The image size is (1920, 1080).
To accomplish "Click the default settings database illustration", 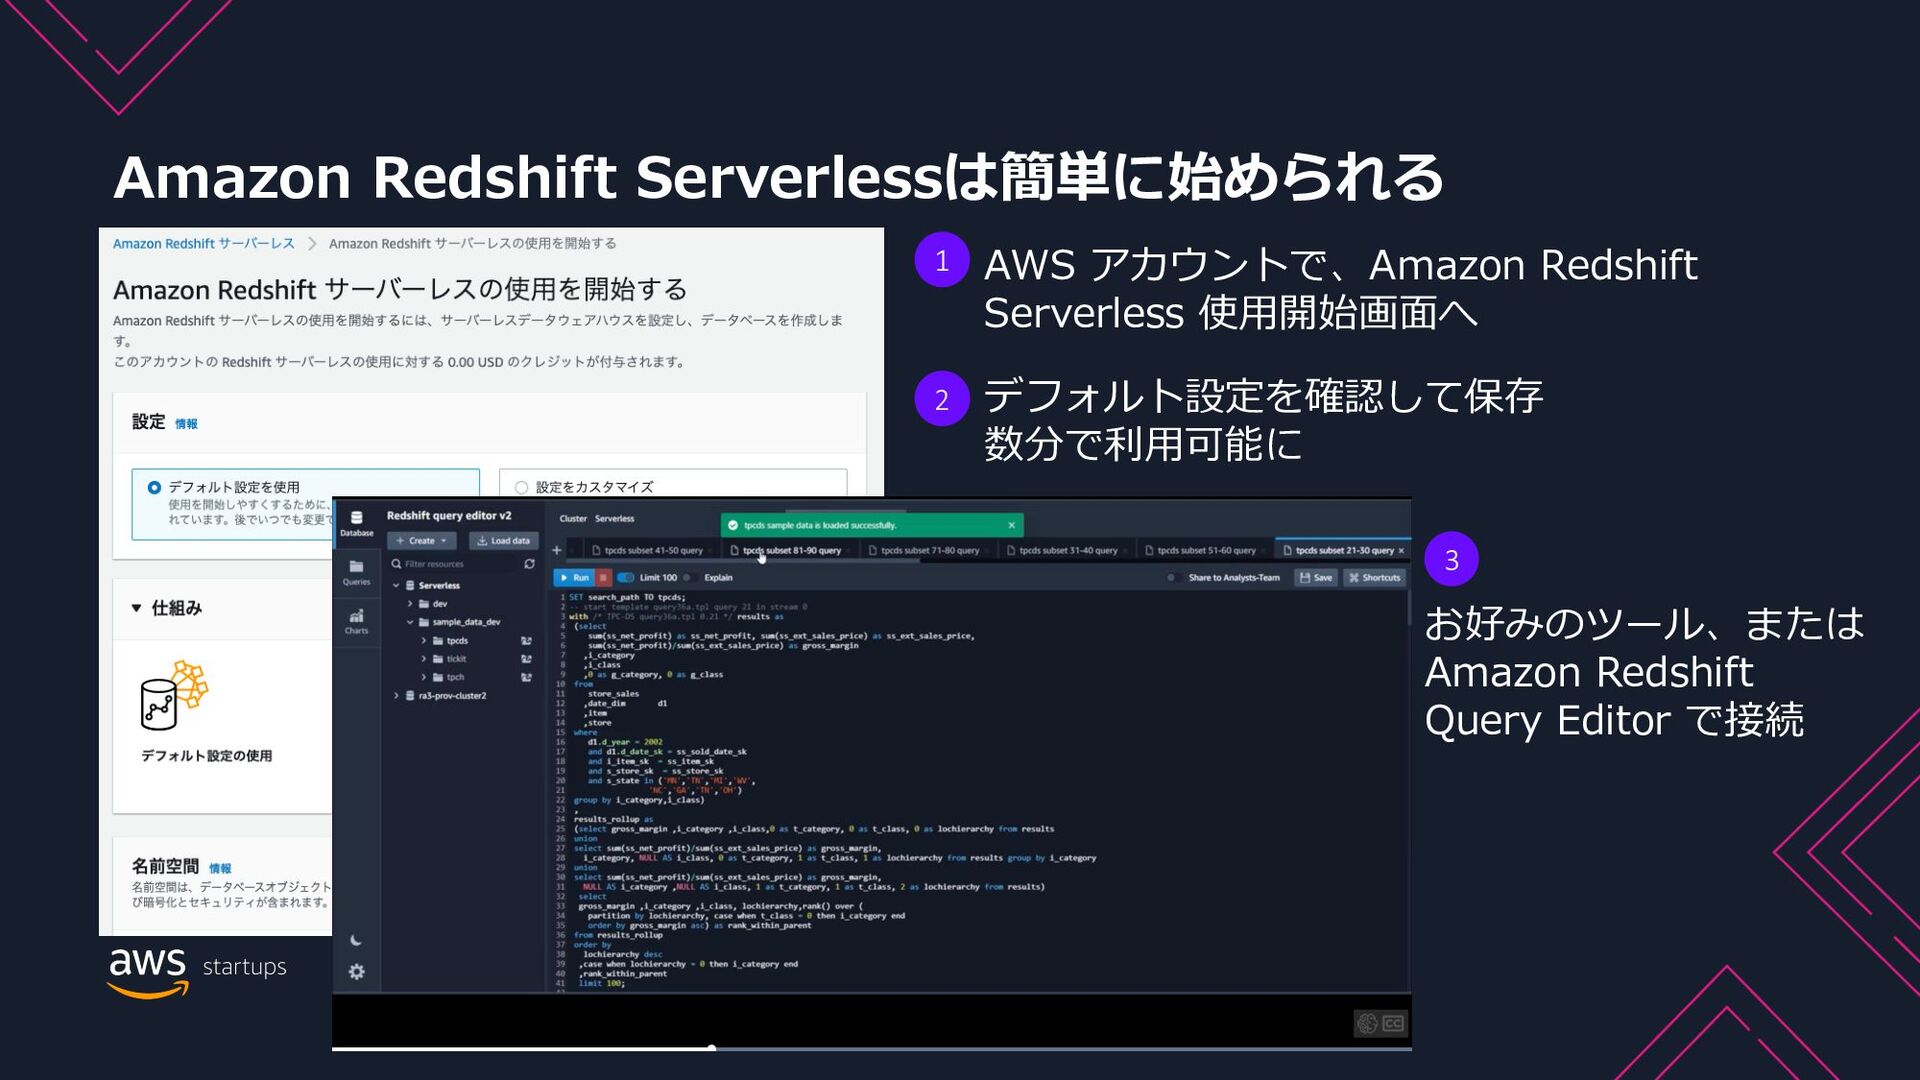I will 174,695.
